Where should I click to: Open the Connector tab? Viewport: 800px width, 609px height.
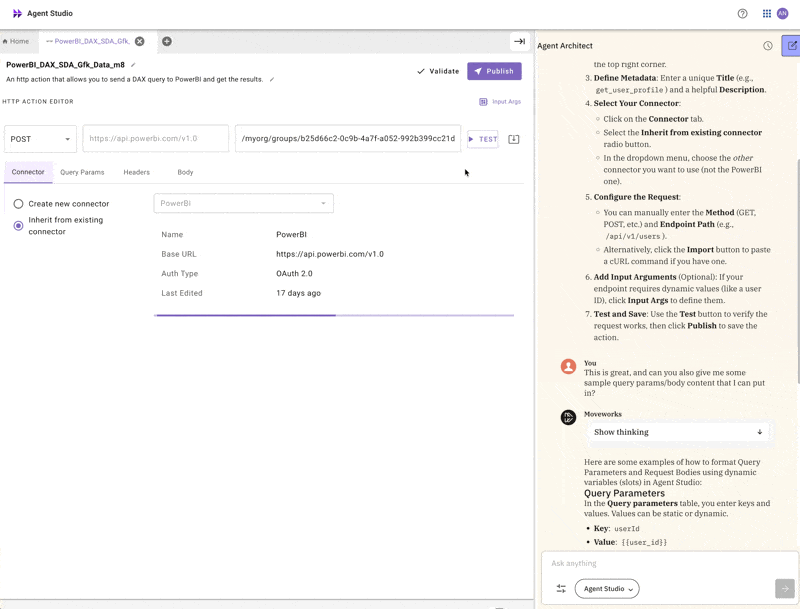[x=28, y=172]
